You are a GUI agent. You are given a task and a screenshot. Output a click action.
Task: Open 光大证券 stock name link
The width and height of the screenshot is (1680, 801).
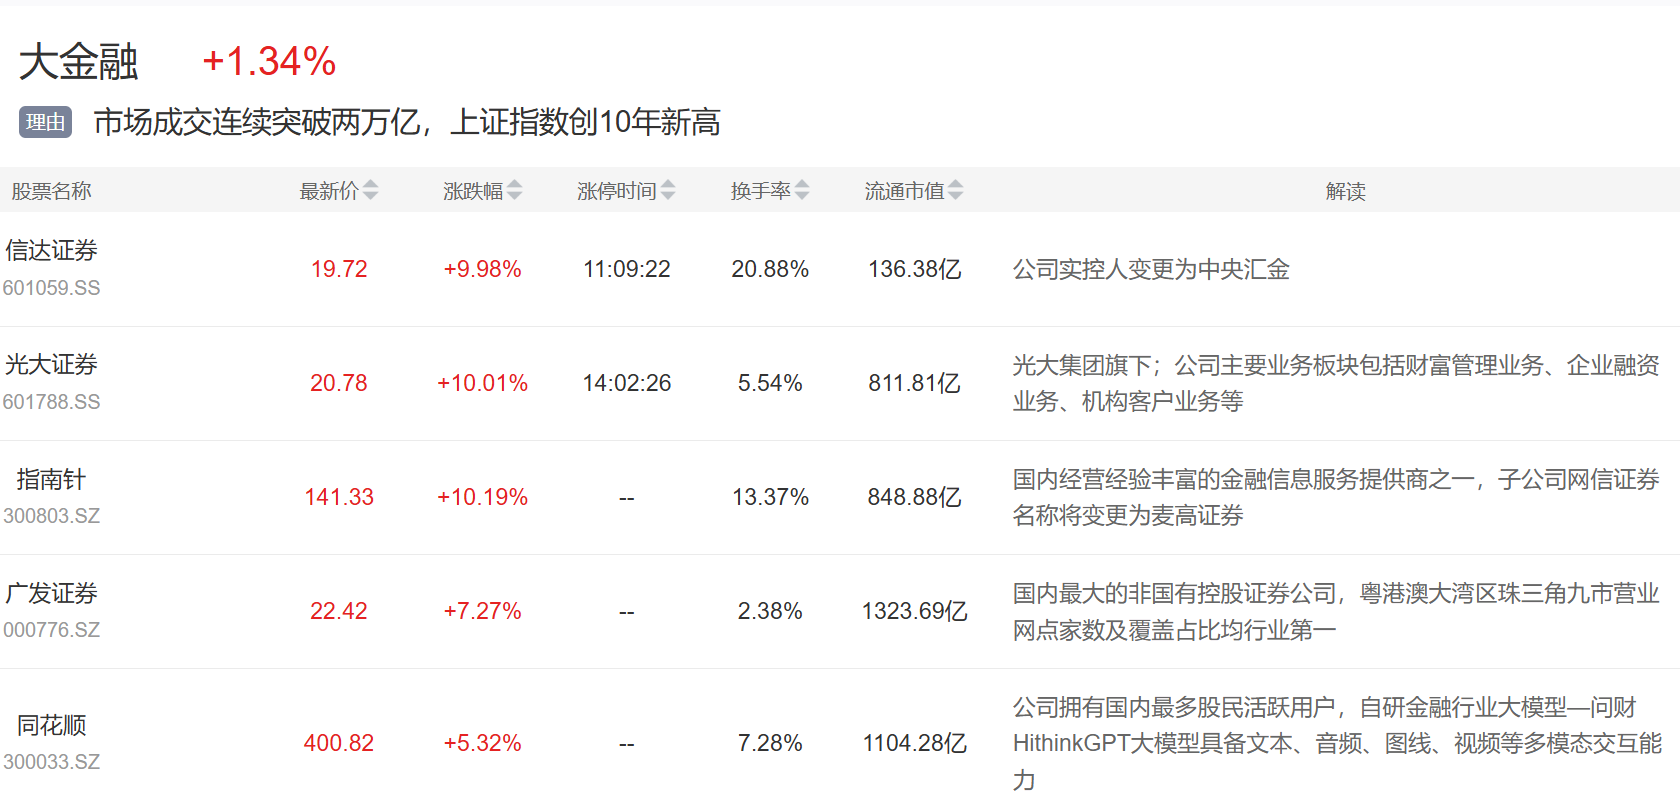point(51,365)
